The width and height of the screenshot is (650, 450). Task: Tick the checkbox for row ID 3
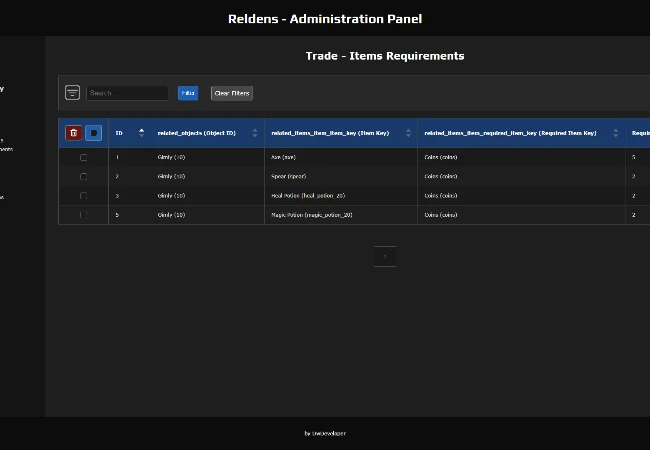[83, 196]
